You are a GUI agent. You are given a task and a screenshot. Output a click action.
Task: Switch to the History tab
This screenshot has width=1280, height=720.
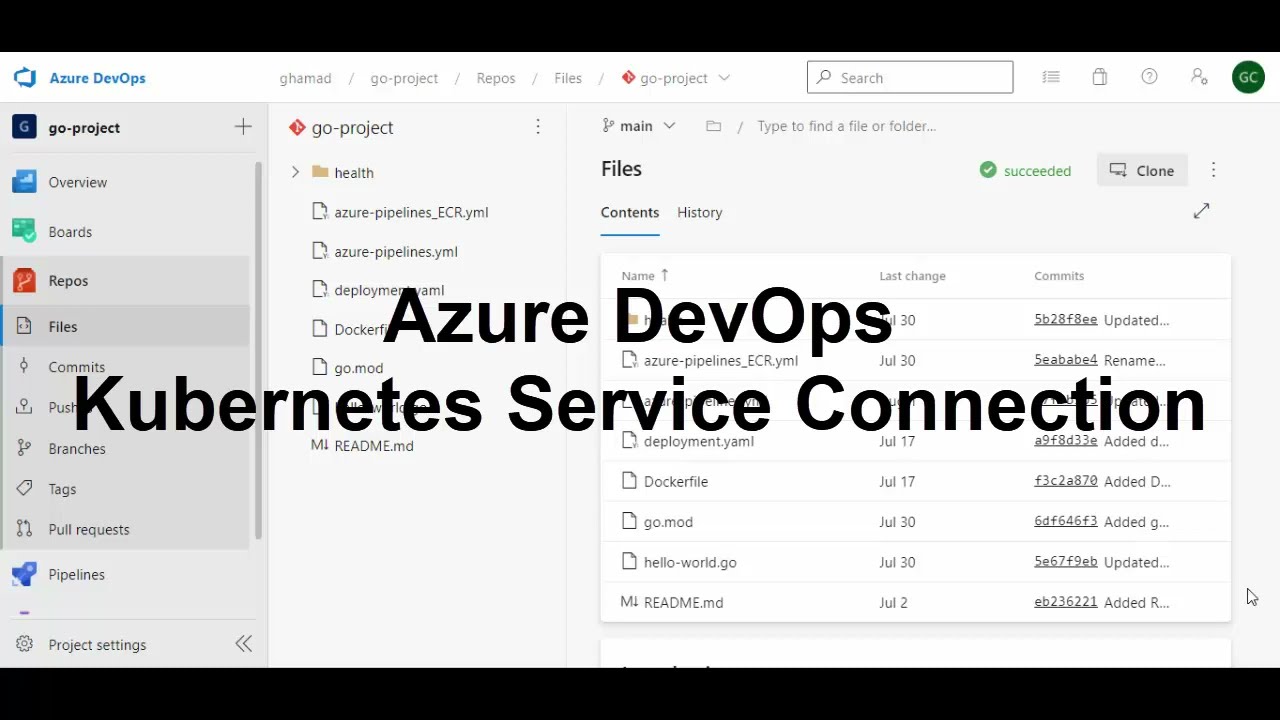699,212
